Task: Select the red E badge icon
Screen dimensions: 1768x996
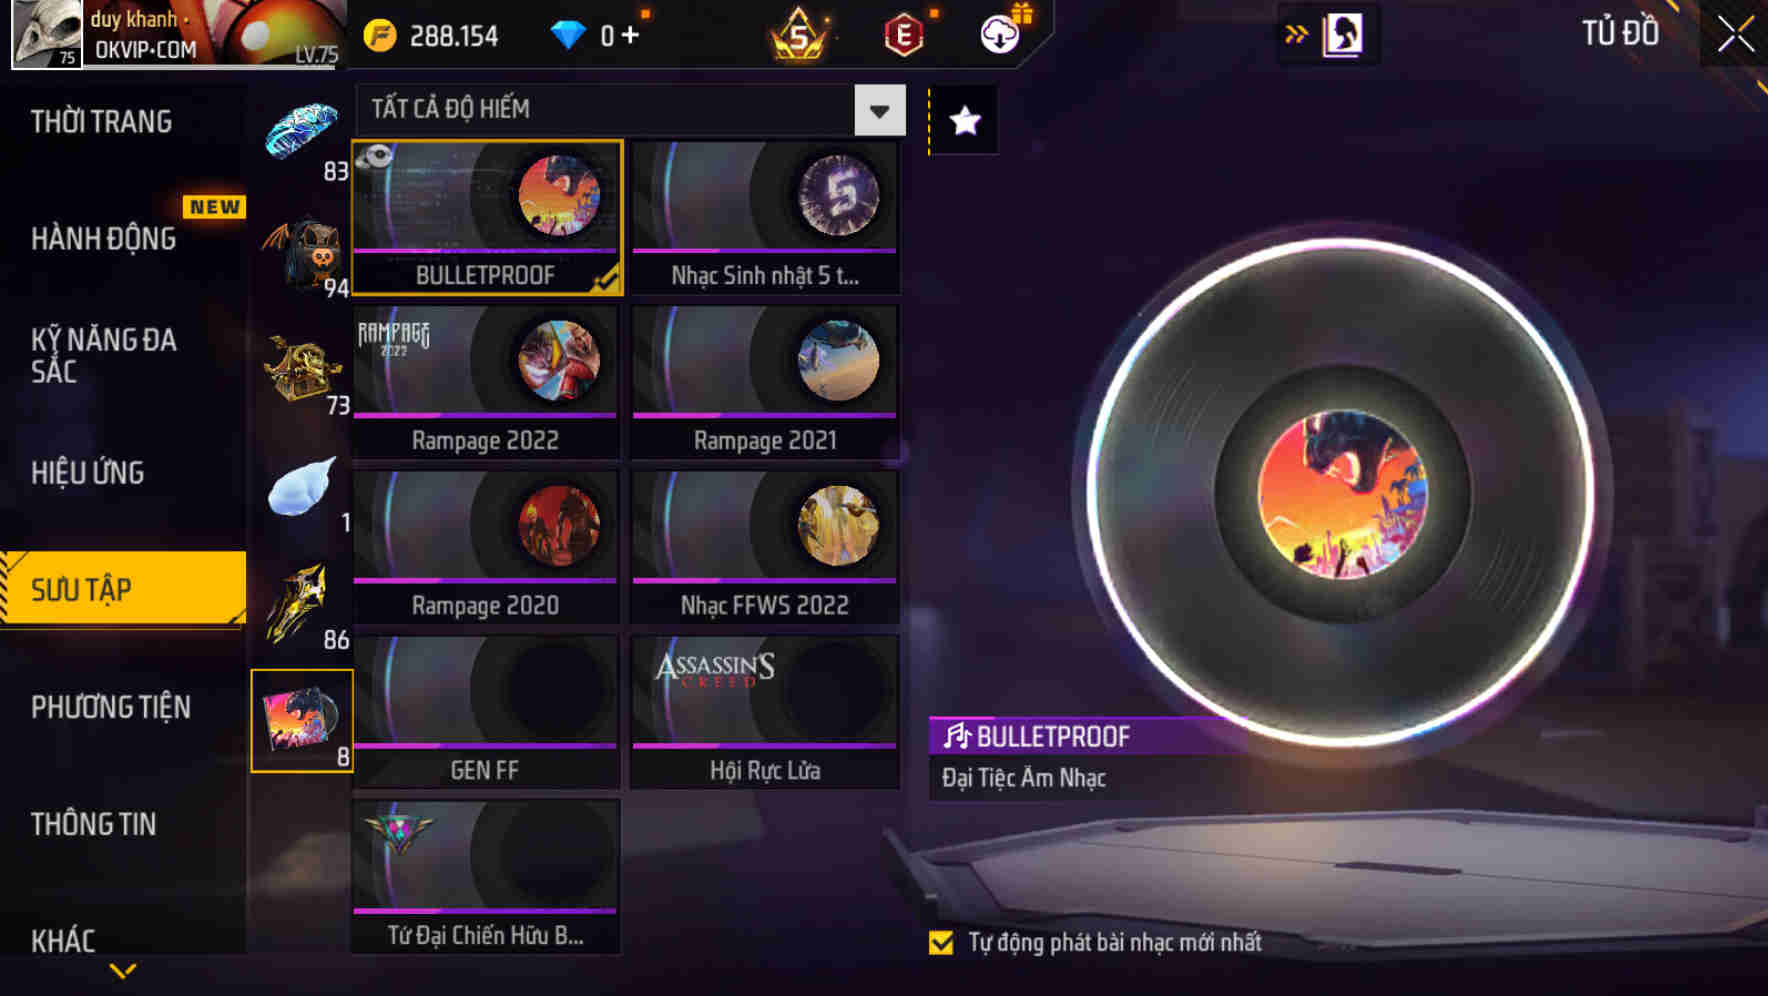Action: pyautogui.click(x=904, y=36)
